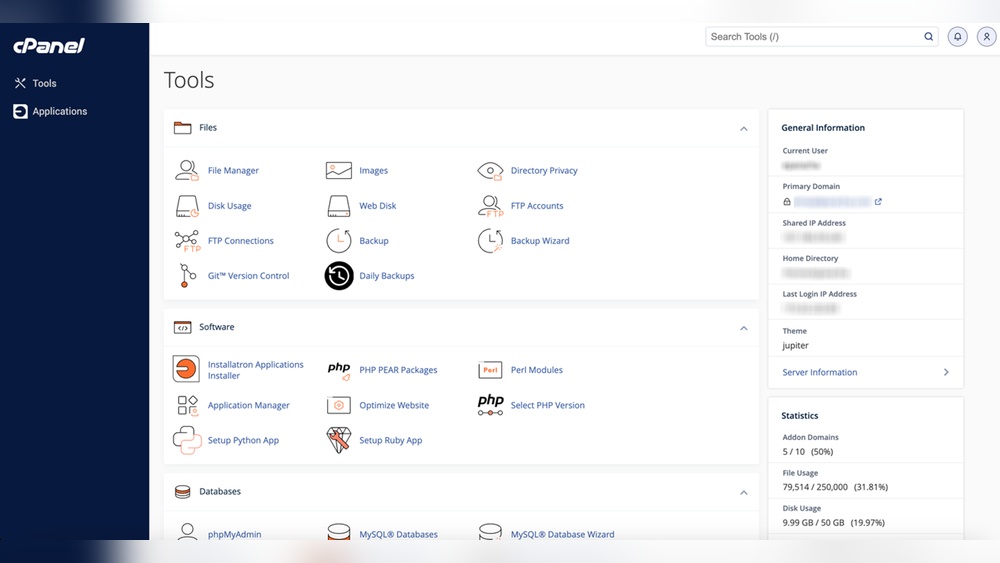Open the Git Version Control link

point(249,276)
